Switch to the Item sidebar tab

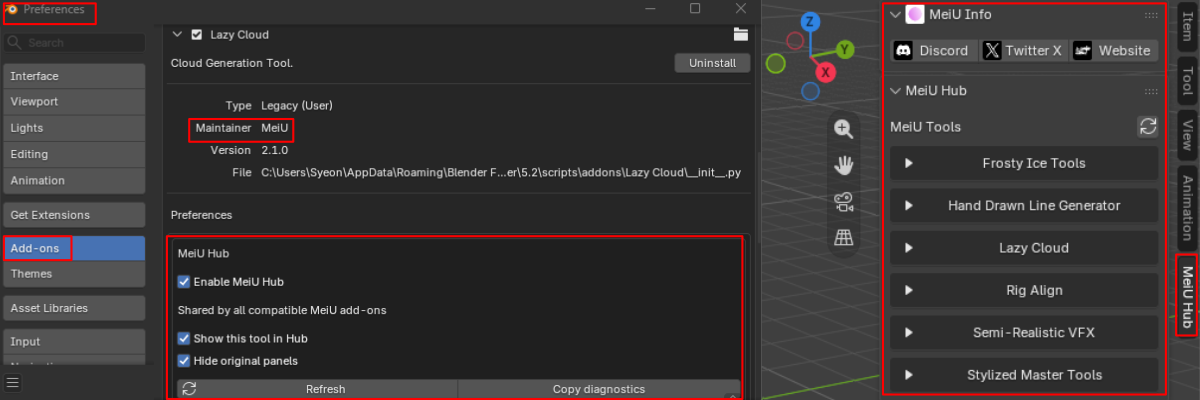1187,27
